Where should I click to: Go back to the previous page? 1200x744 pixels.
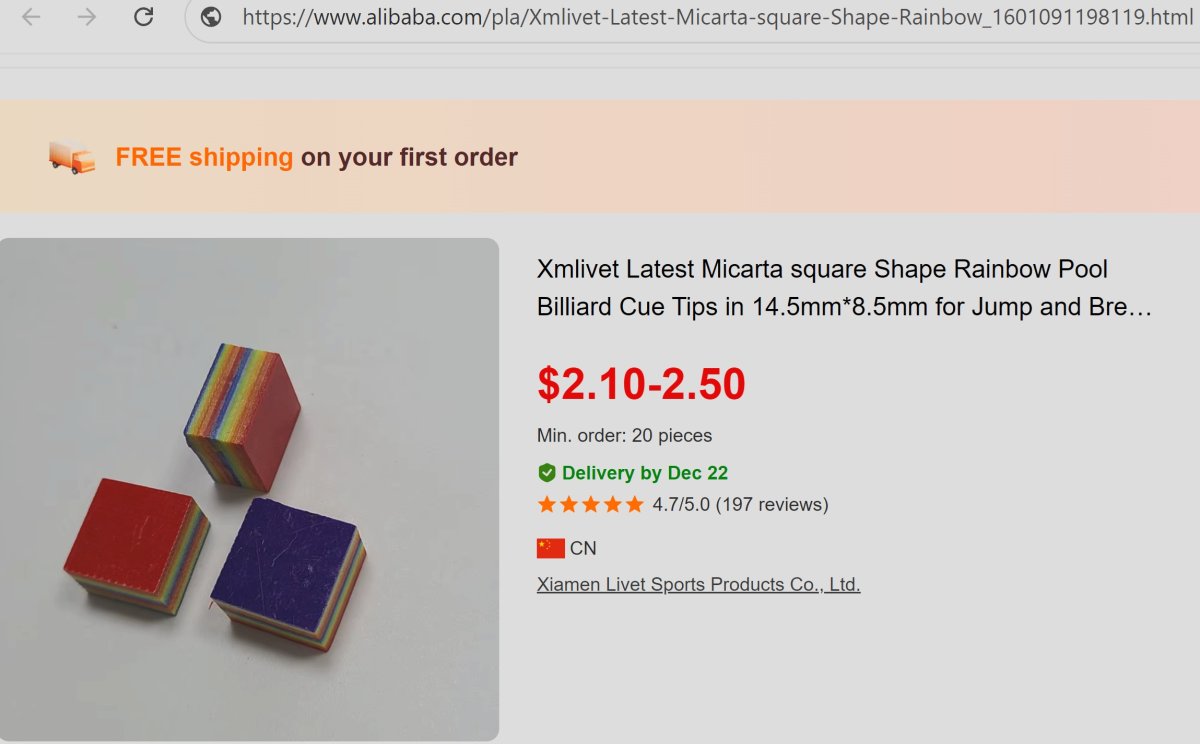tap(31, 17)
